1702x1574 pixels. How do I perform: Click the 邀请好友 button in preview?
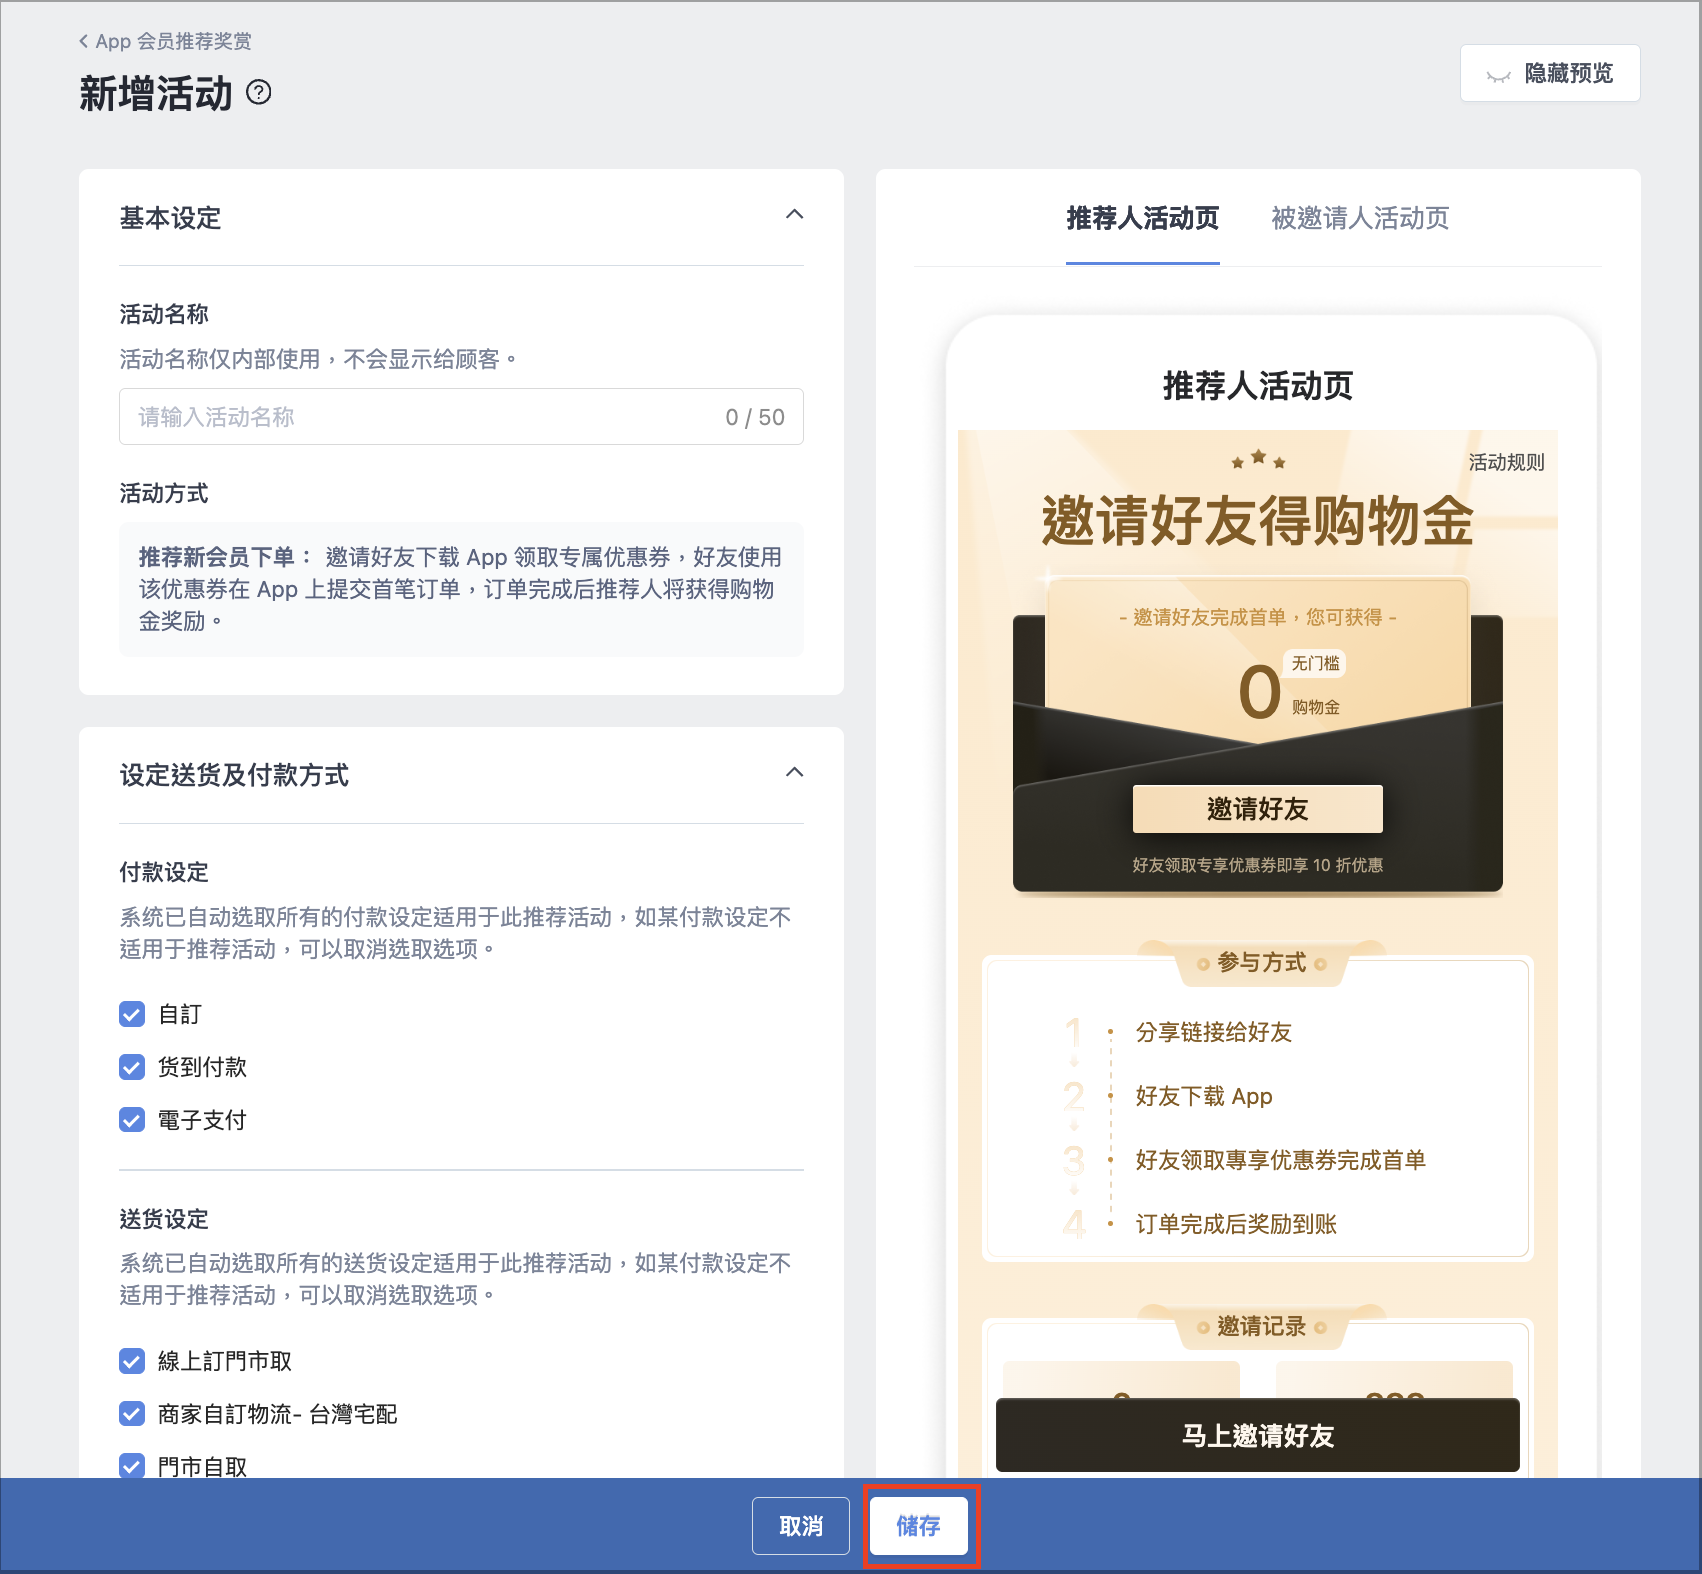1258,809
